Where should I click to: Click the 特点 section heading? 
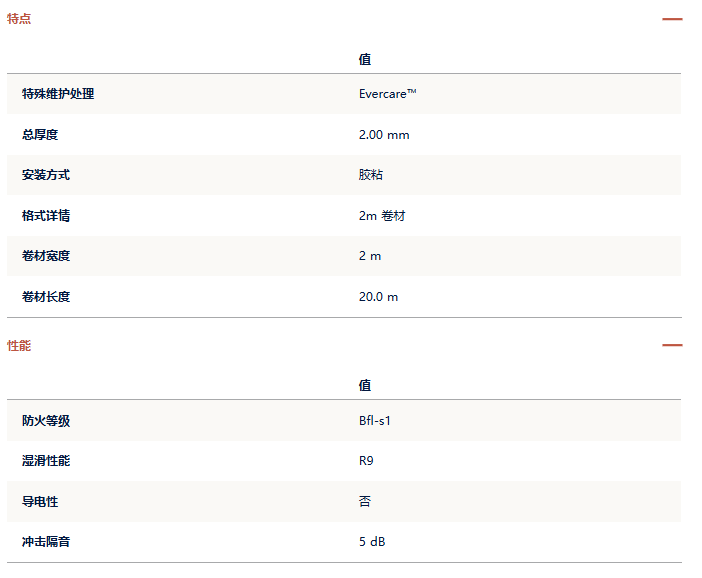[19, 19]
